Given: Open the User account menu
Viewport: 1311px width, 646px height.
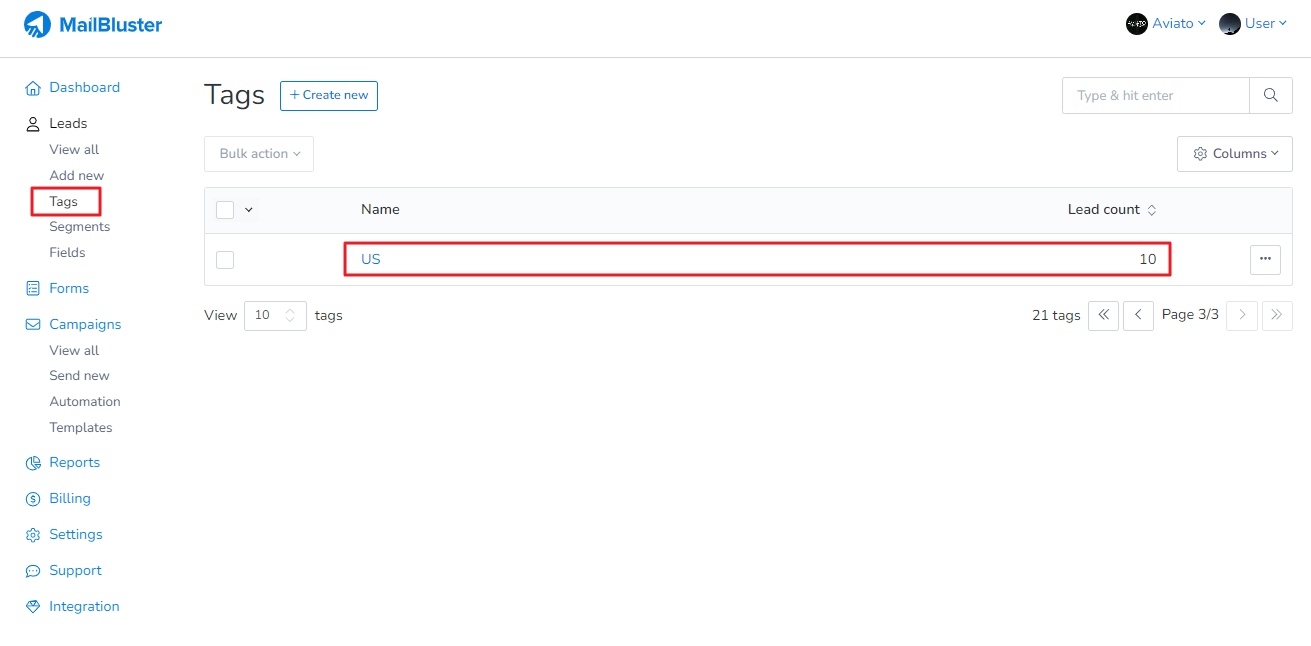Looking at the screenshot, I should (1253, 24).
